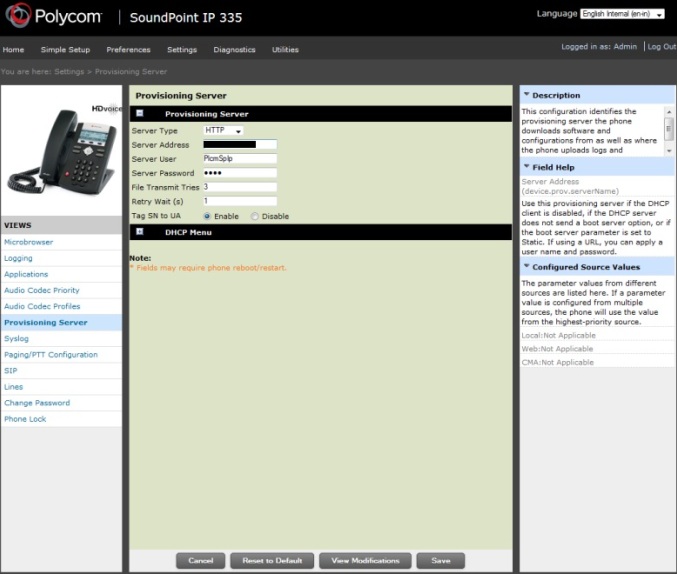677x574 pixels.
Task: Open the Home menu
Action: pos(13,50)
